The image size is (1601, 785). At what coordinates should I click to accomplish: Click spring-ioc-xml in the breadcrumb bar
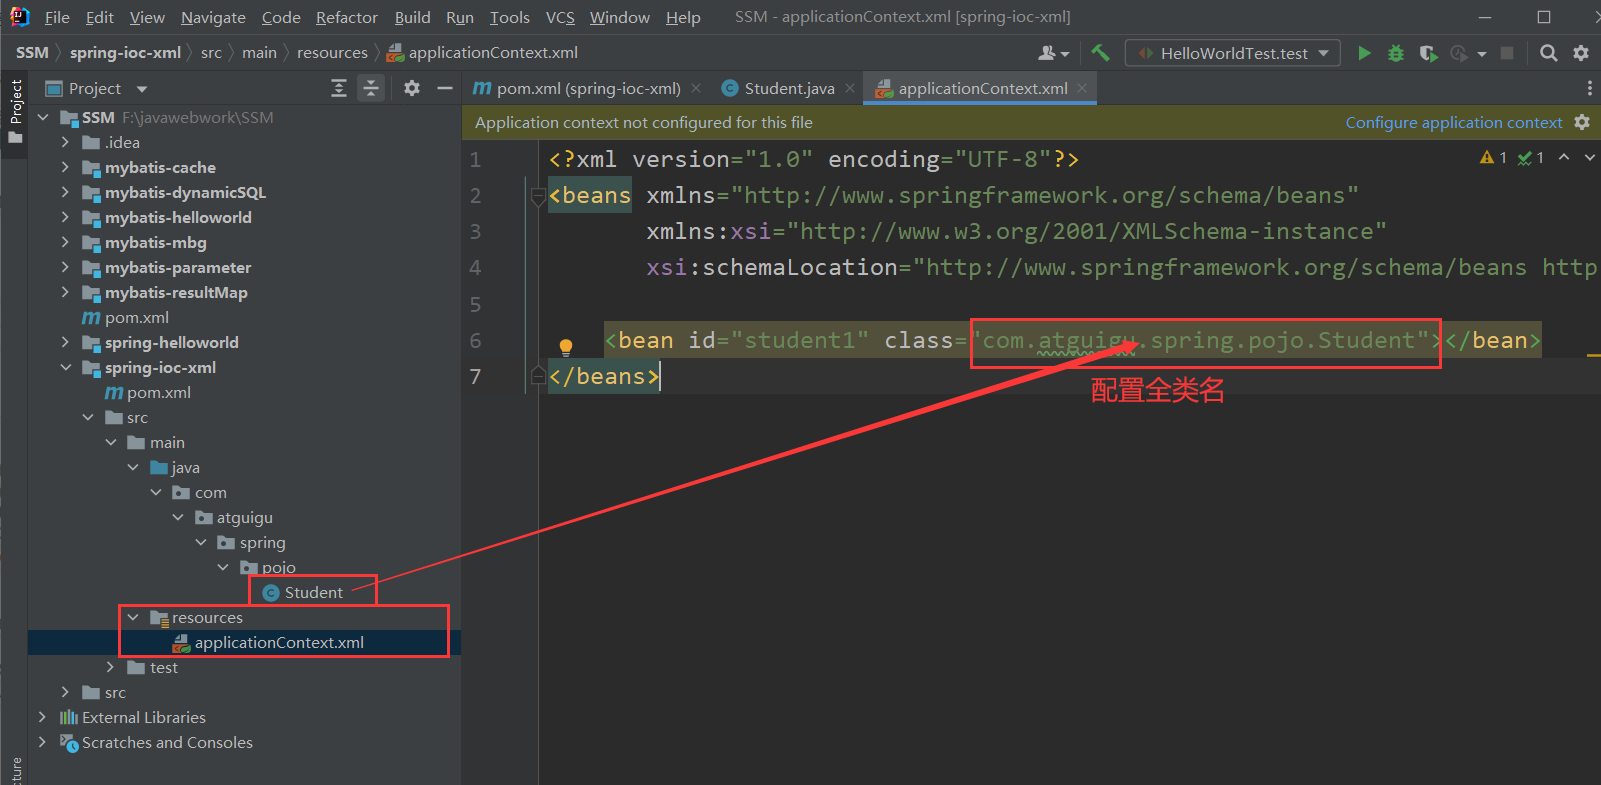(x=125, y=53)
